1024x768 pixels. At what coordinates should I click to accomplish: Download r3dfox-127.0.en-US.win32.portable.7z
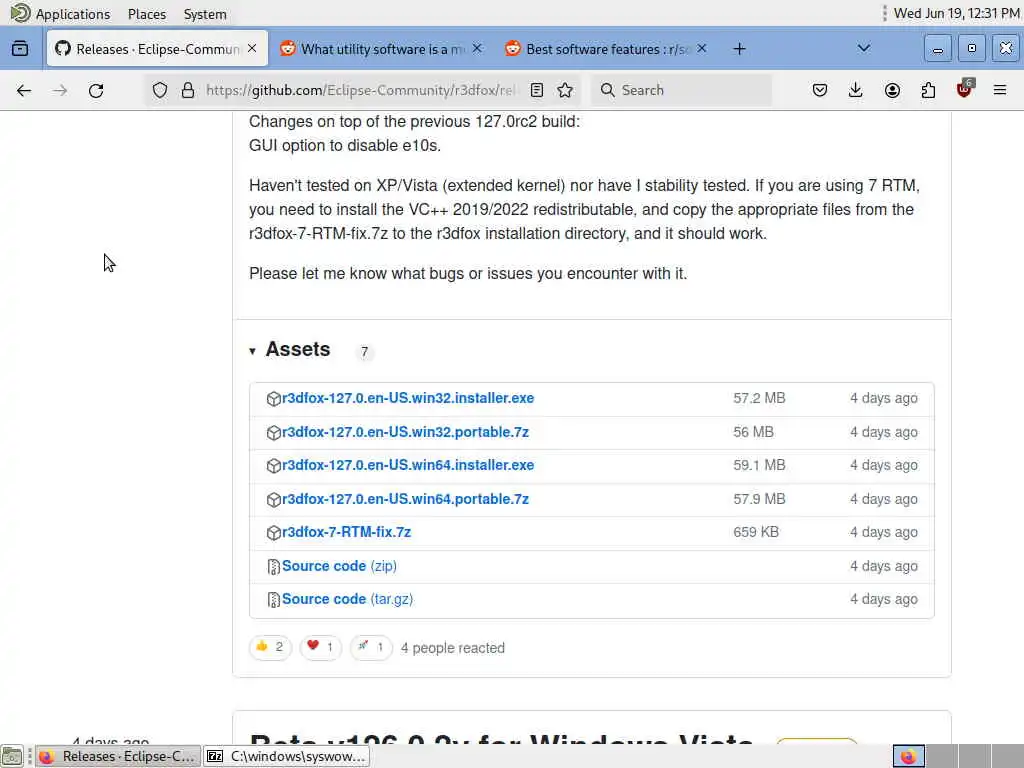(406, 432)
